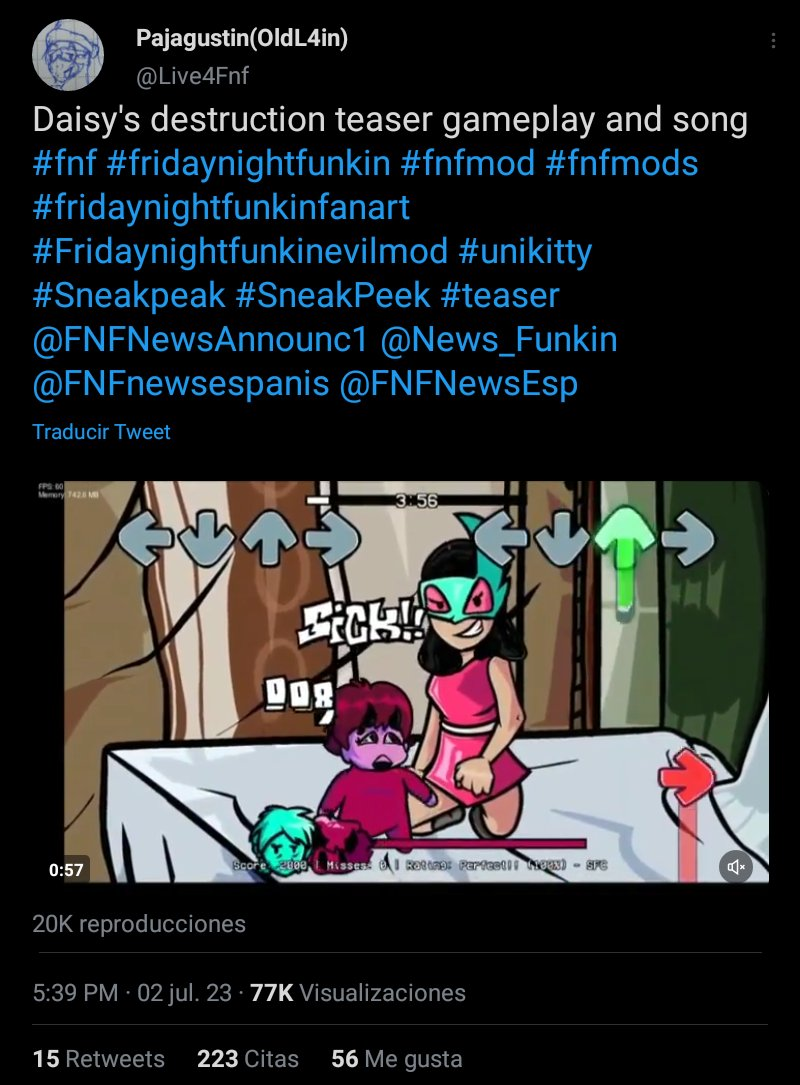View the 15 Retweets list
This screenshot has width=800, height=1085.
pyautogui.click(x=98, y=1059)
